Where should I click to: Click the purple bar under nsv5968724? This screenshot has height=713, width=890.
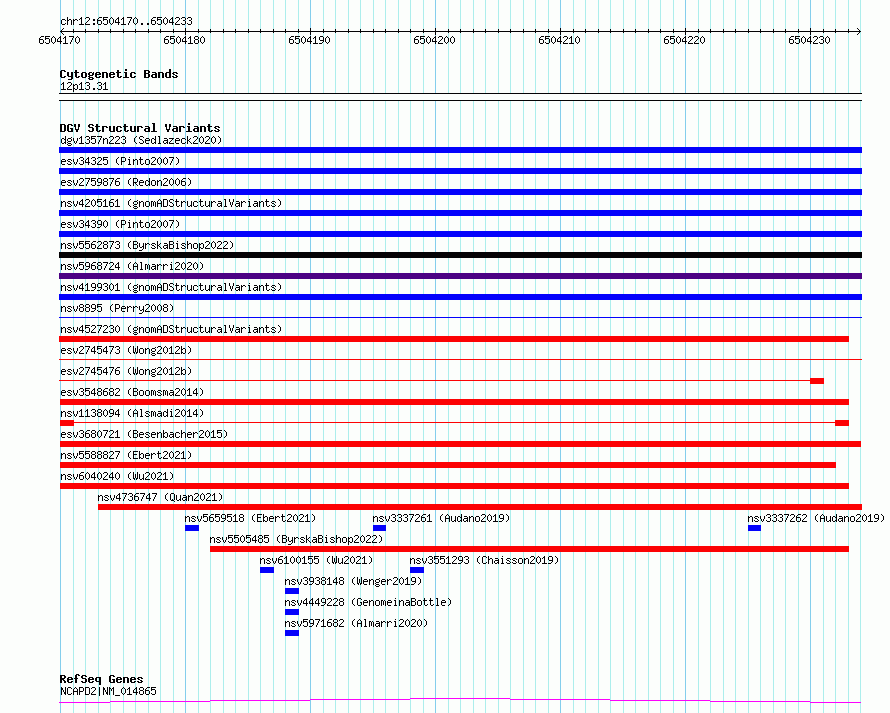click(460, 276)
